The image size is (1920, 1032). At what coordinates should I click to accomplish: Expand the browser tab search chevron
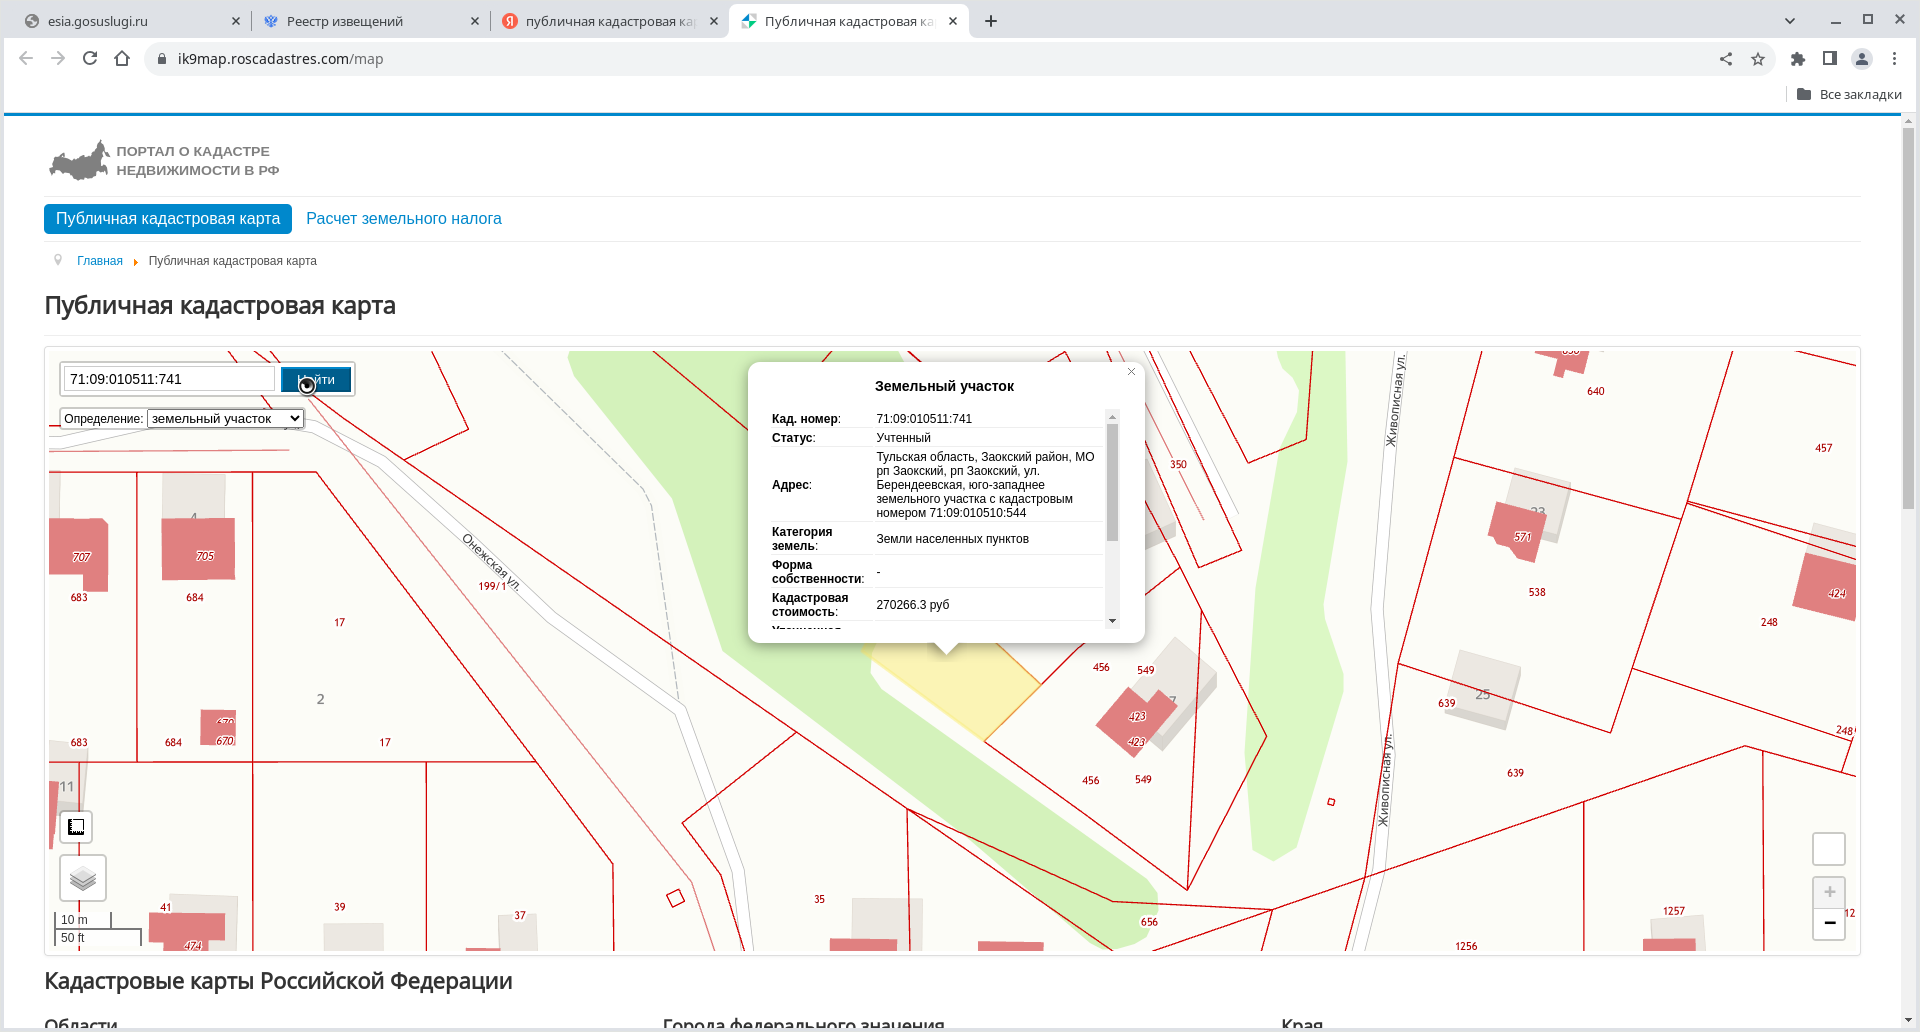point(1790,21)
